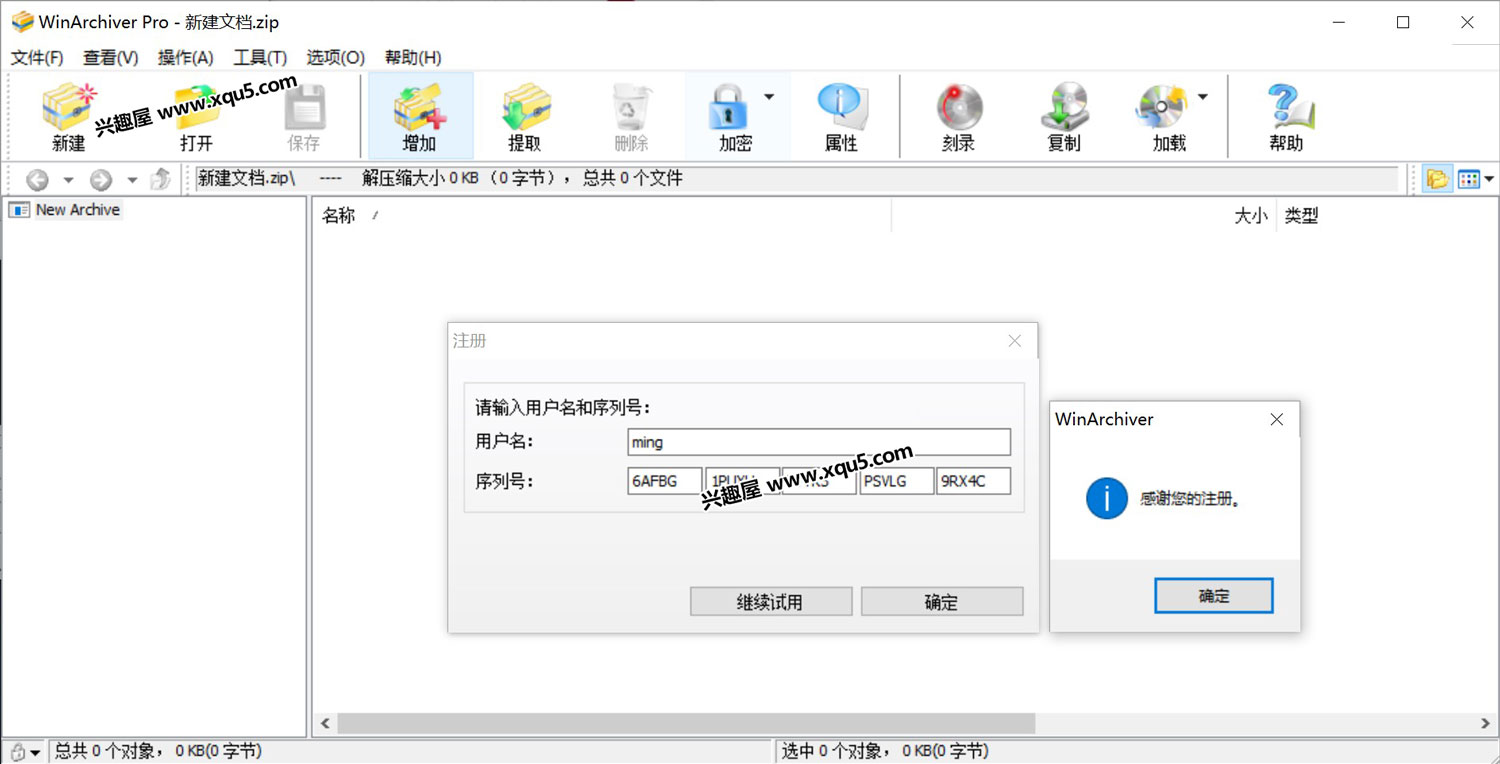Open the forward history dropdown arrow
This screenshot has width=1500, height=764.
pyautogui.click(x=132, y=181)
